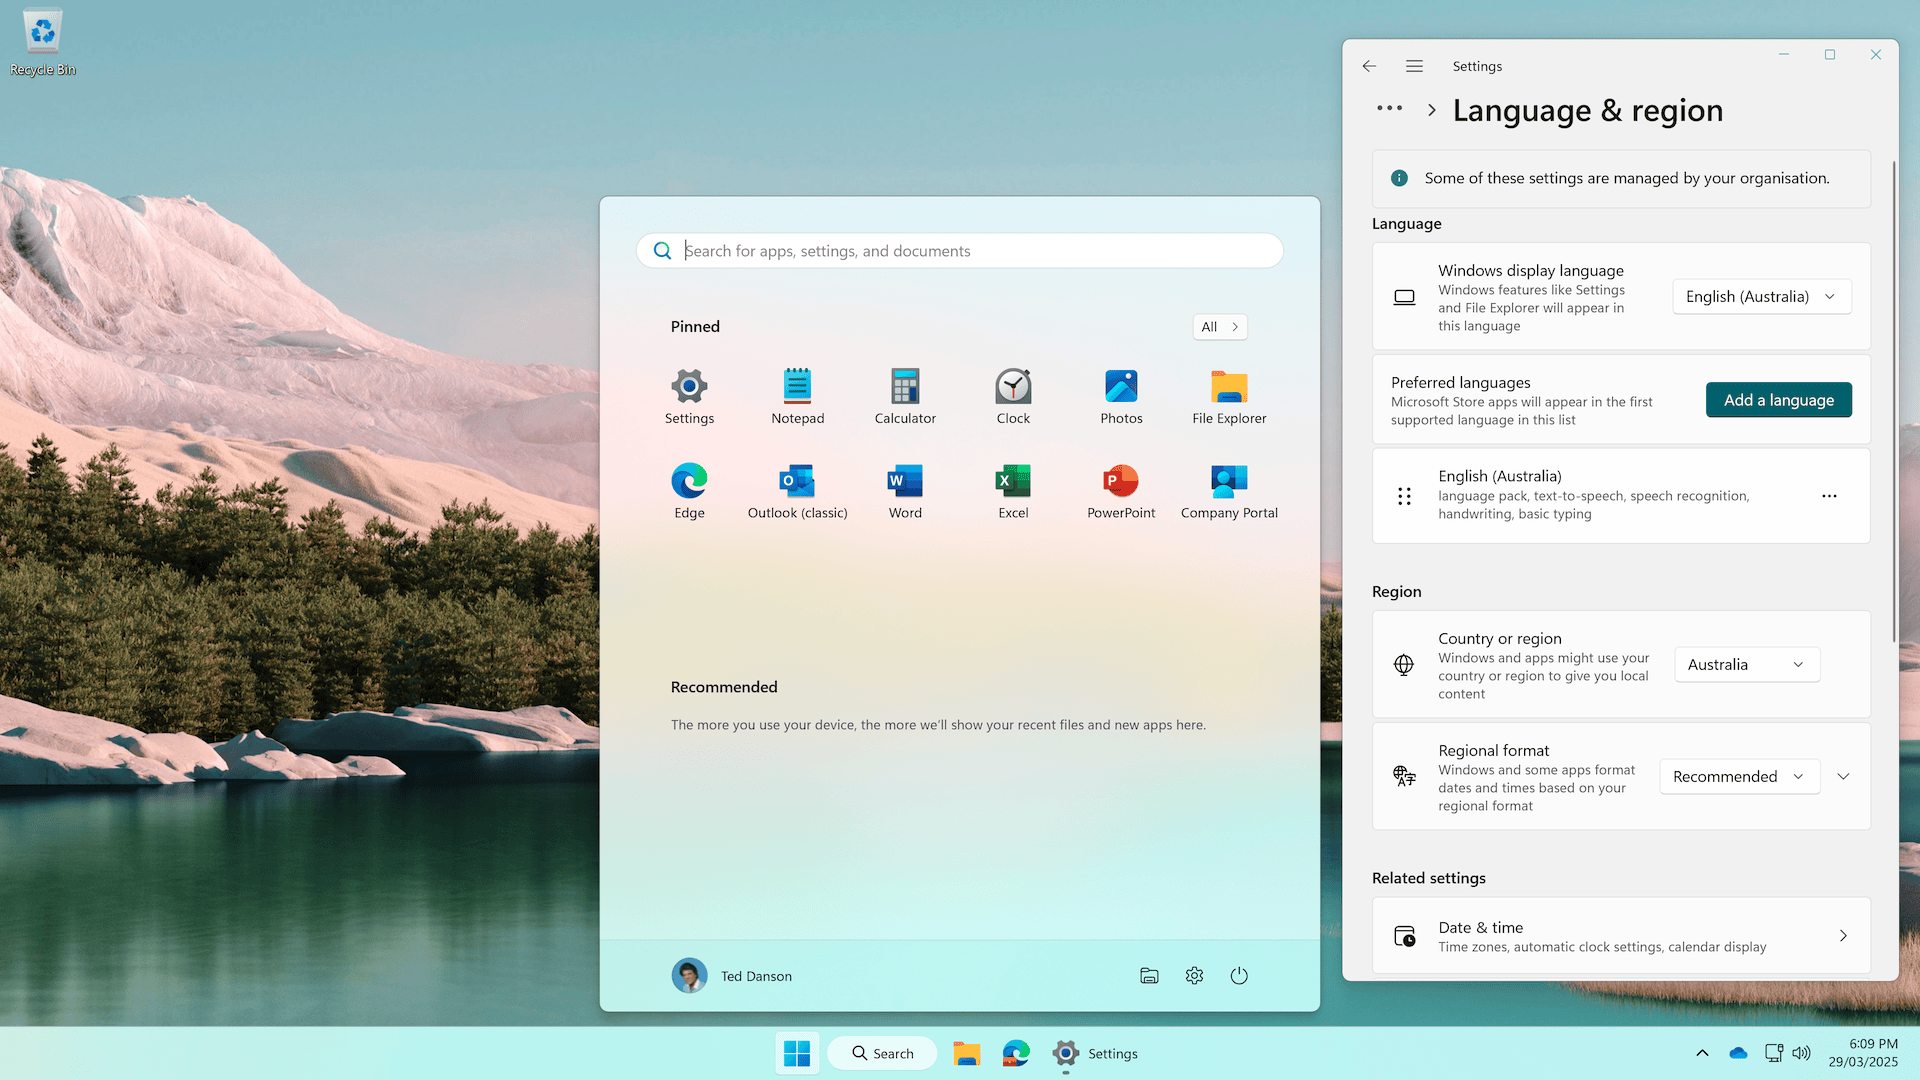Click the breadcrumb ellipsis in Settings

coord(1389,109)
